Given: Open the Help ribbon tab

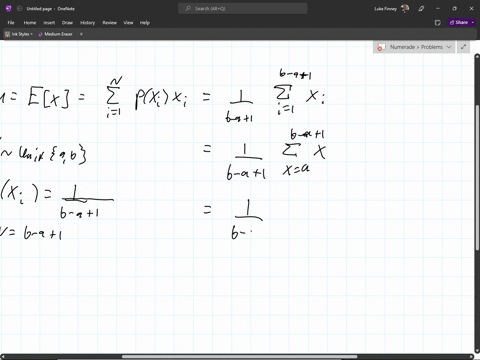Looking at the screenshot, I should [145, 23].
